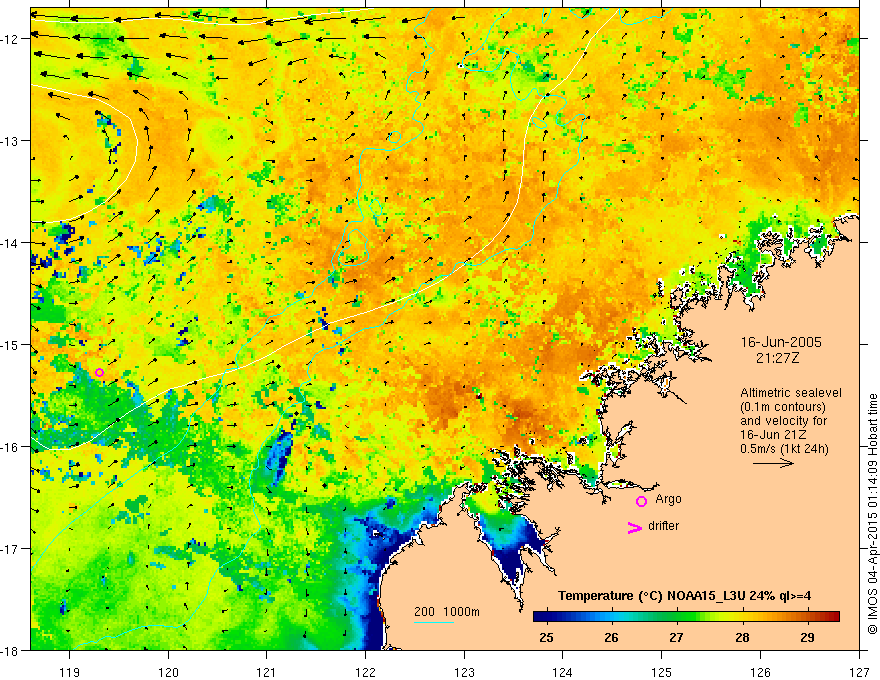Click the latitude axis label -18
This screenshot has height=680, width=880.
10,650
